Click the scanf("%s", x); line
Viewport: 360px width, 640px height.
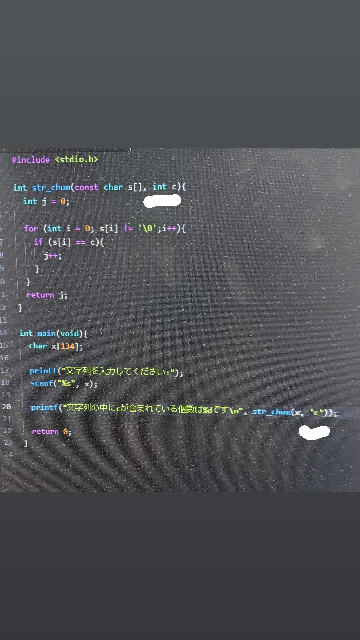tap(64, 384)
